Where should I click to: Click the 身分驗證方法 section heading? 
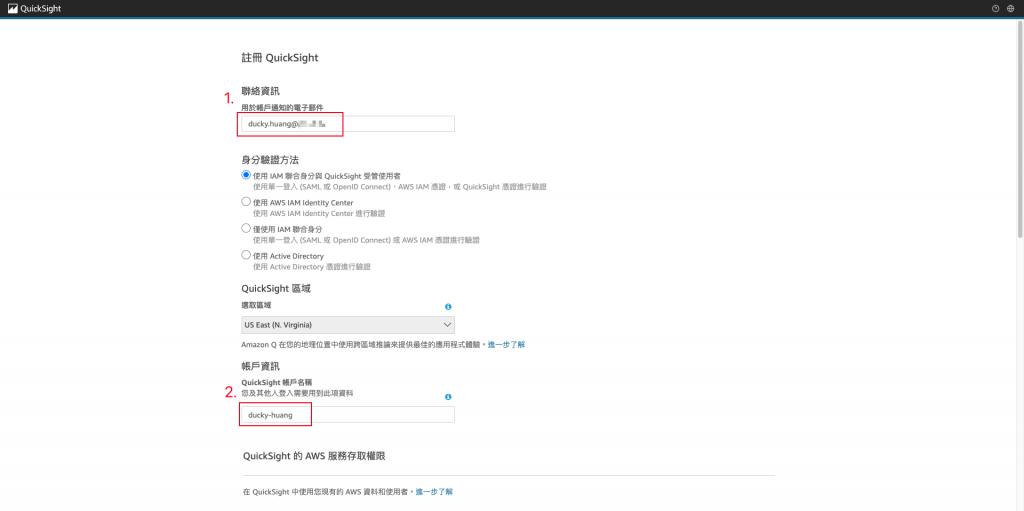click(x=270, y=159)
